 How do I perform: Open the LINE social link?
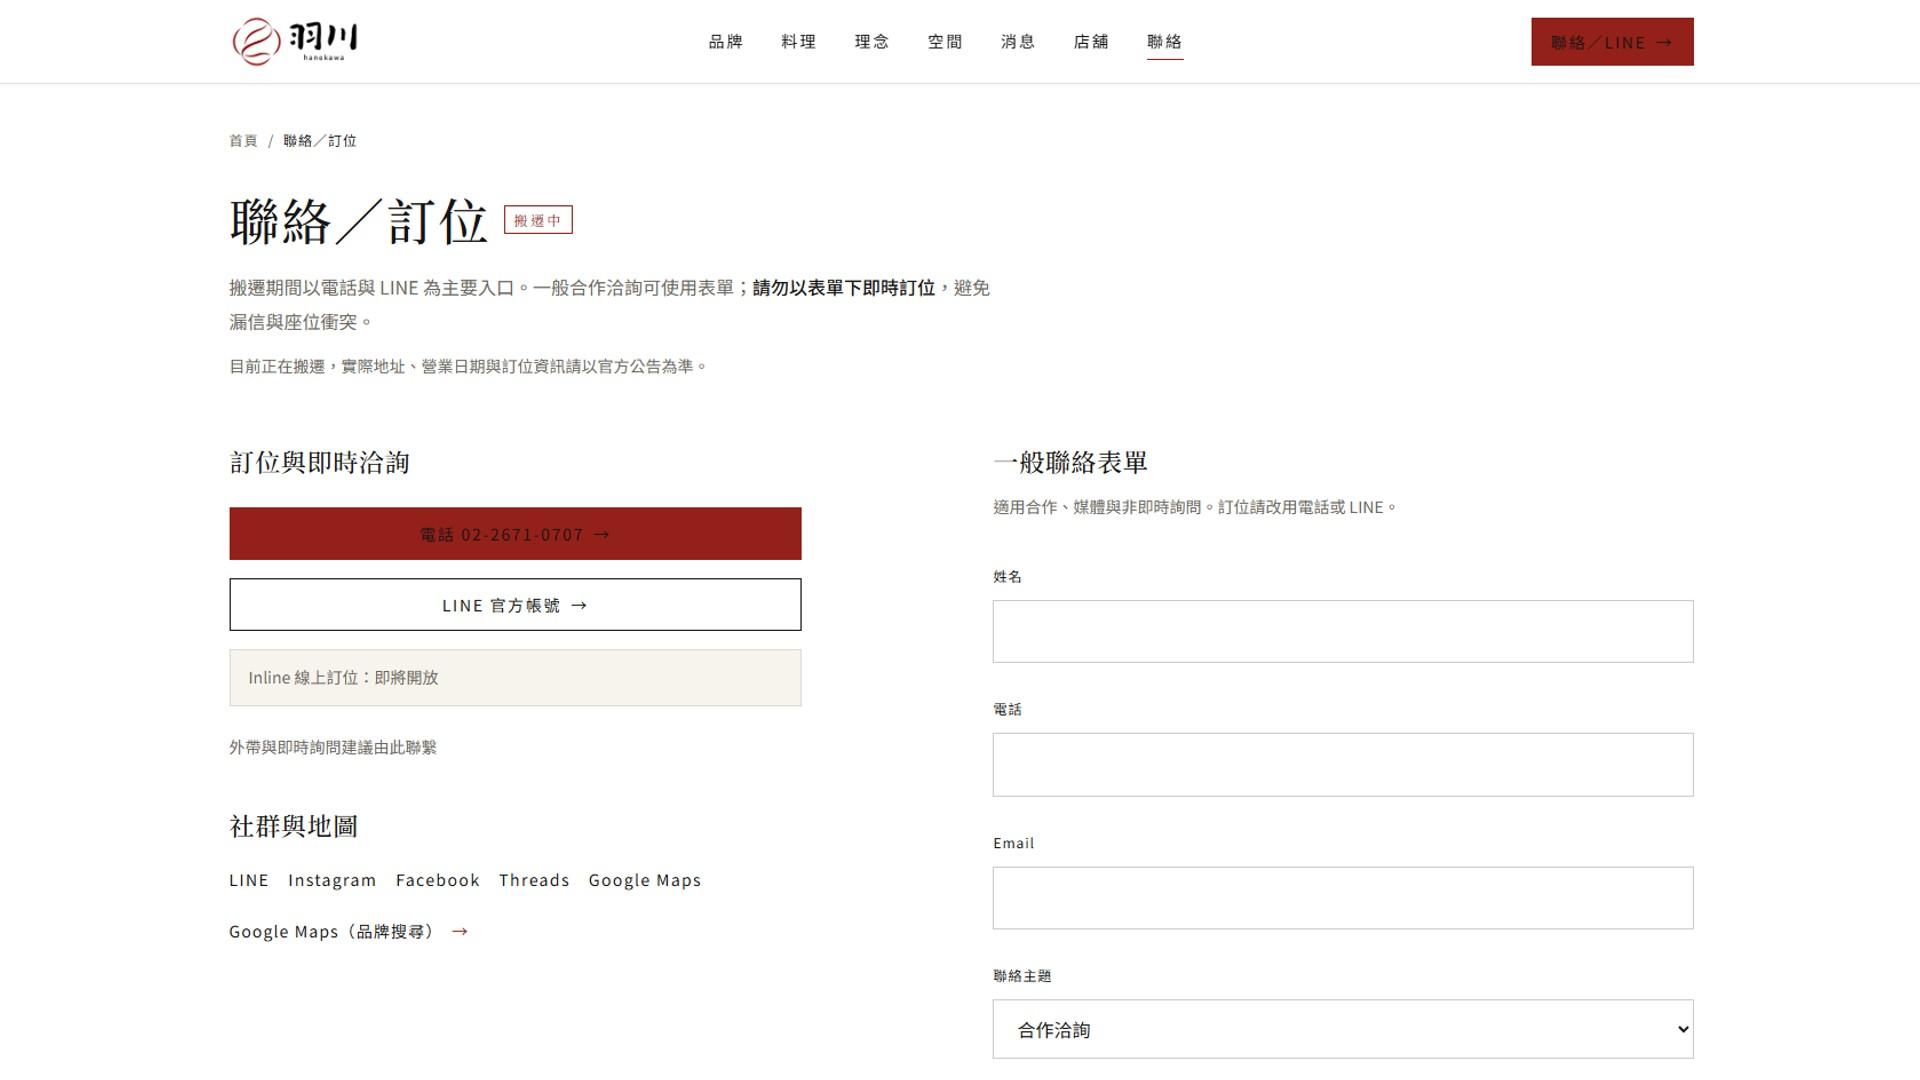click(248, 880)
